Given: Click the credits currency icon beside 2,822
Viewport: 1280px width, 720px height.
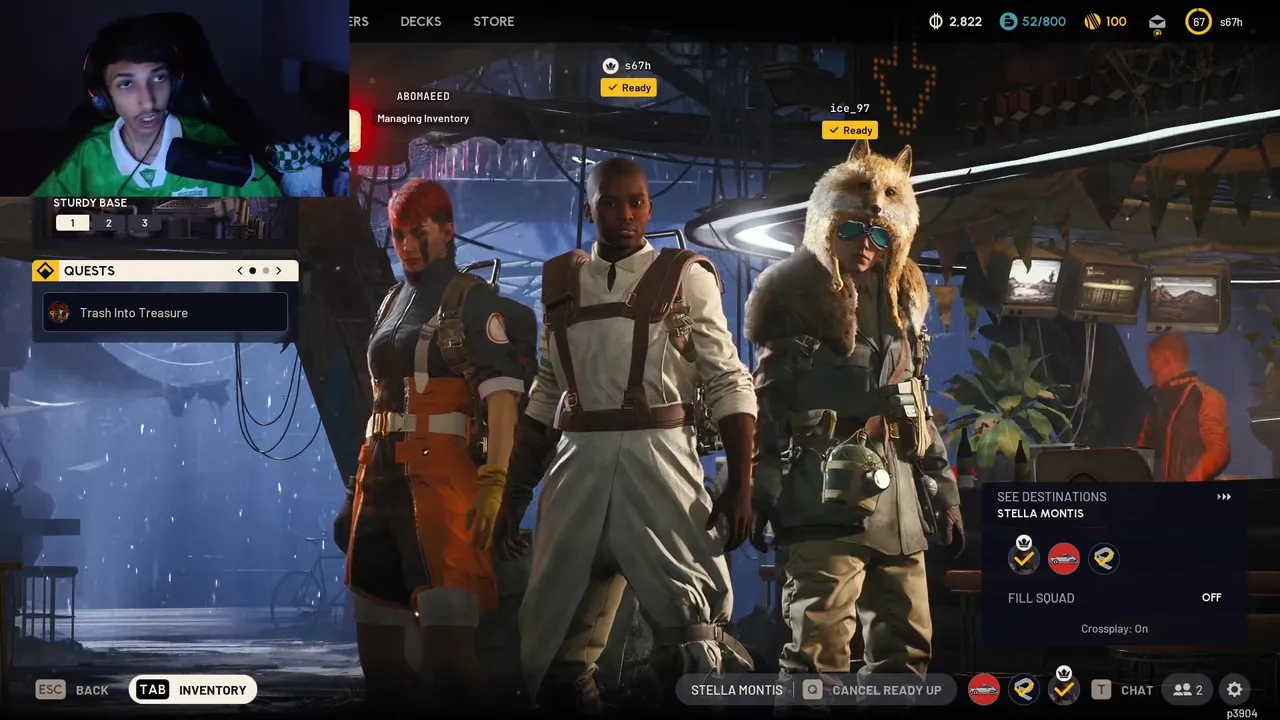Looking at the screenshot, I should point(936,21).
